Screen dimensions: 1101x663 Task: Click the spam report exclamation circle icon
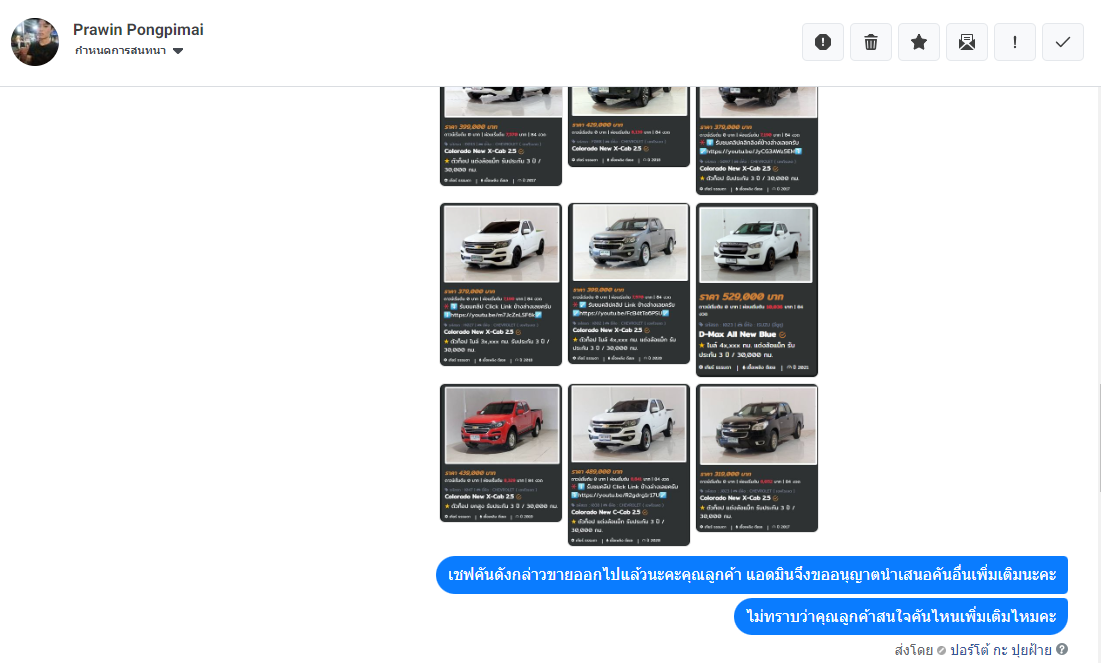coord(823,42)
